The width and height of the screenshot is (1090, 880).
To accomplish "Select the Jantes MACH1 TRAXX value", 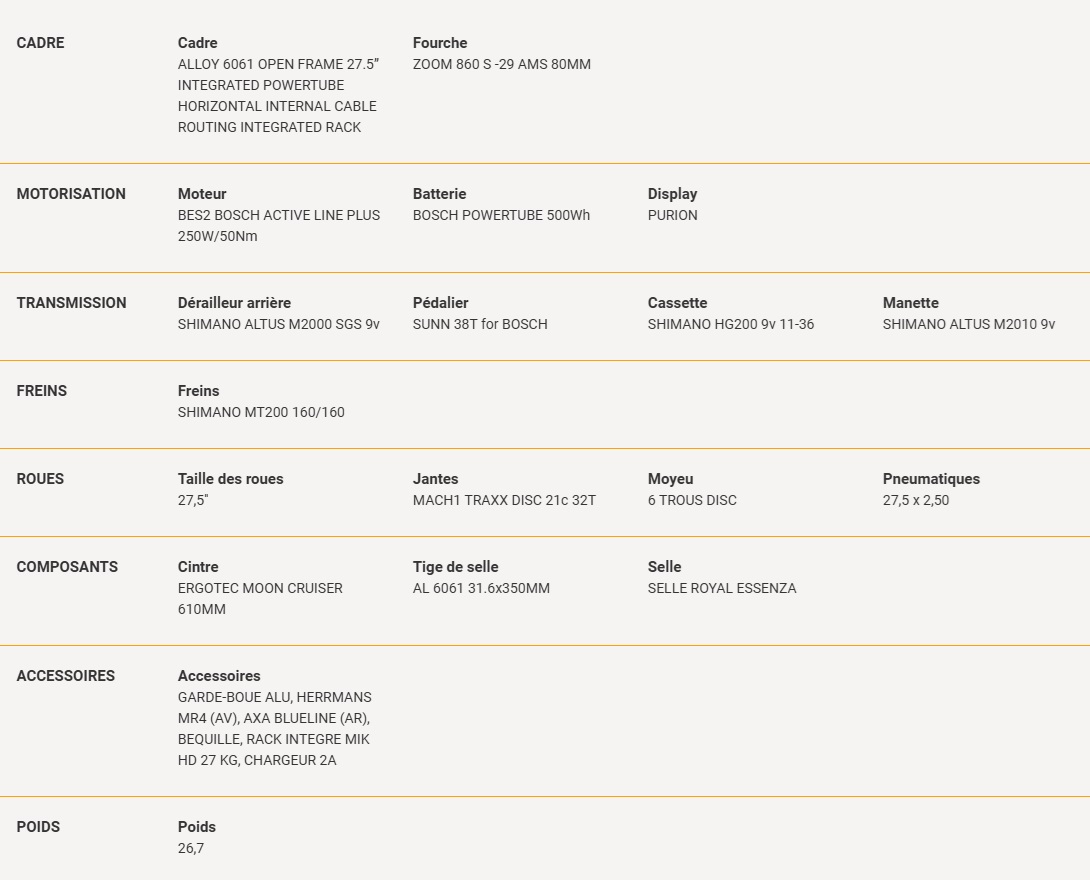I will pyautogui.click(x=504, y=500).
